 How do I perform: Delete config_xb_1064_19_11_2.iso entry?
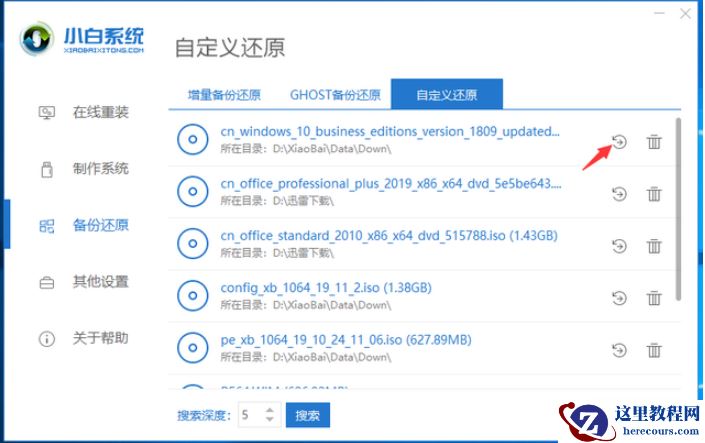(x=654, y=298)
